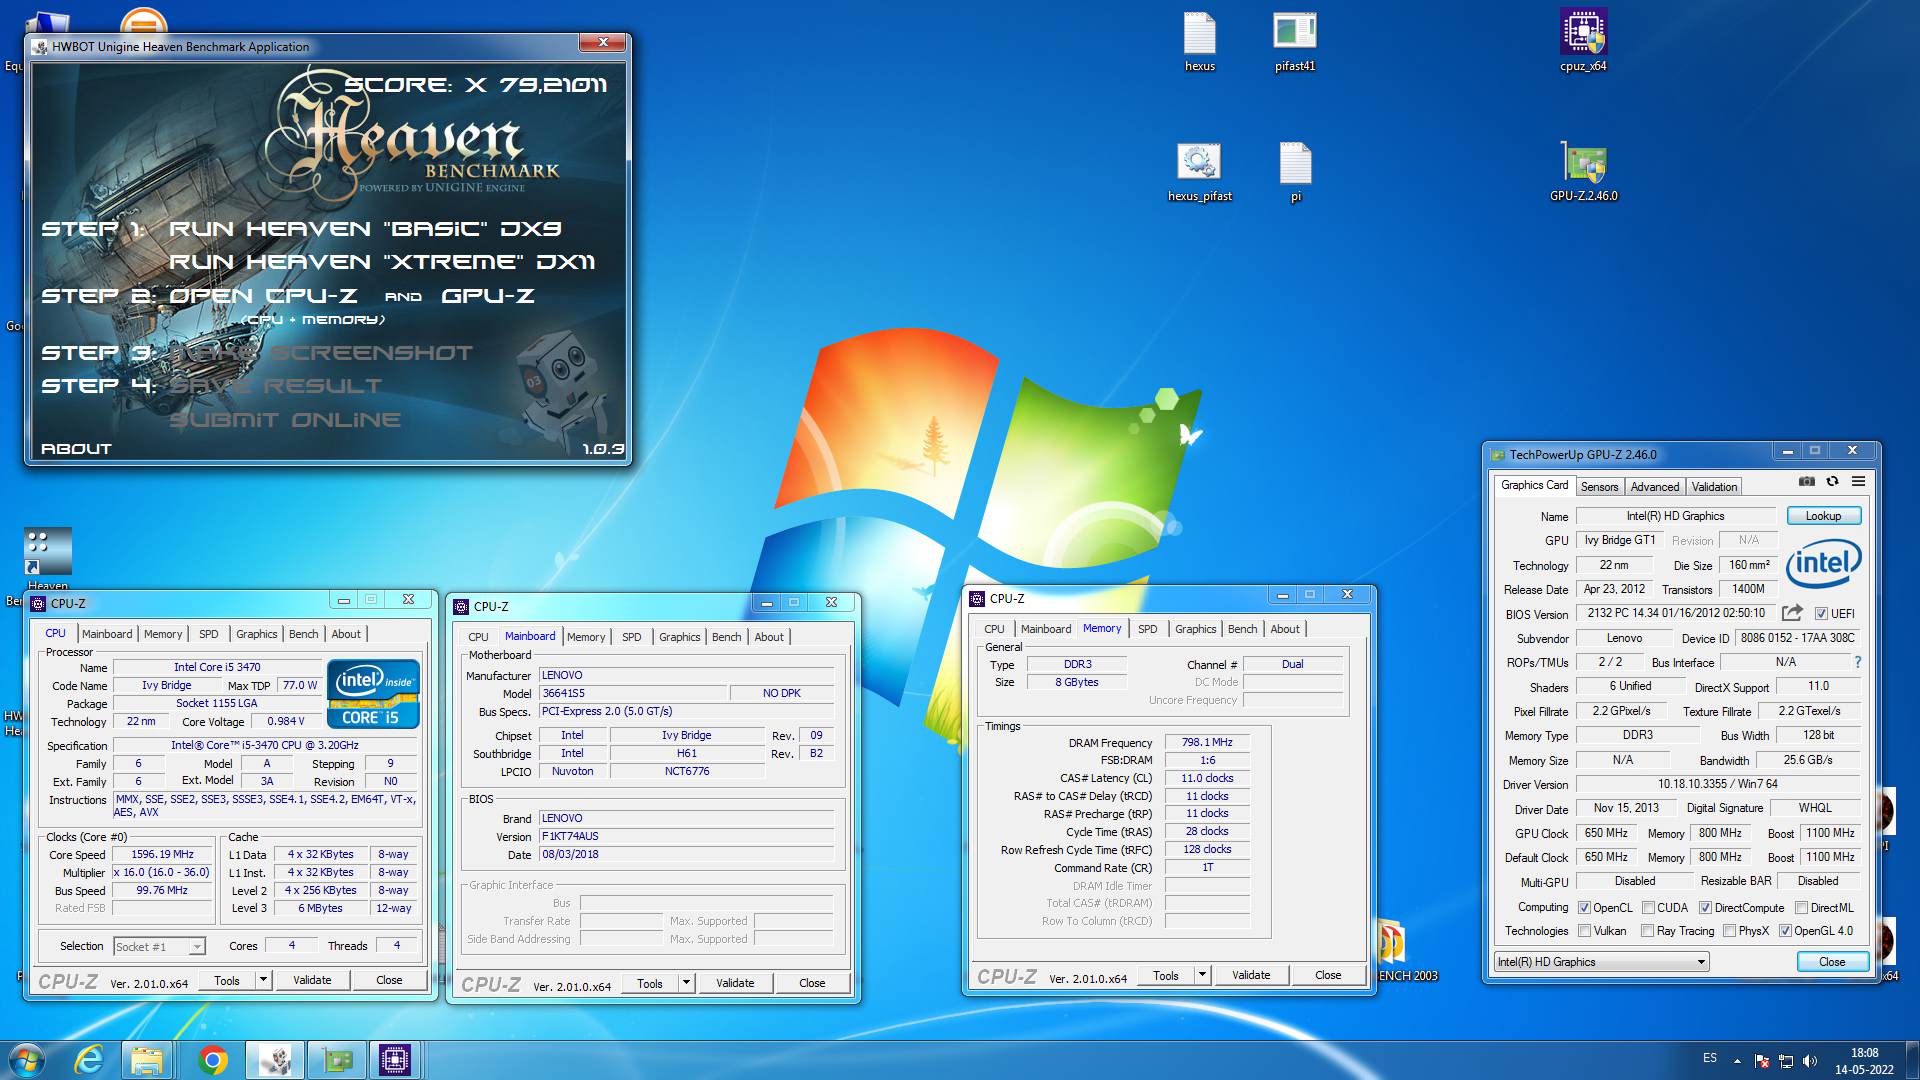1920x1080 pixels.
Task: Switch to the GPU-Z taskbar item
Action: [336, 1060]
